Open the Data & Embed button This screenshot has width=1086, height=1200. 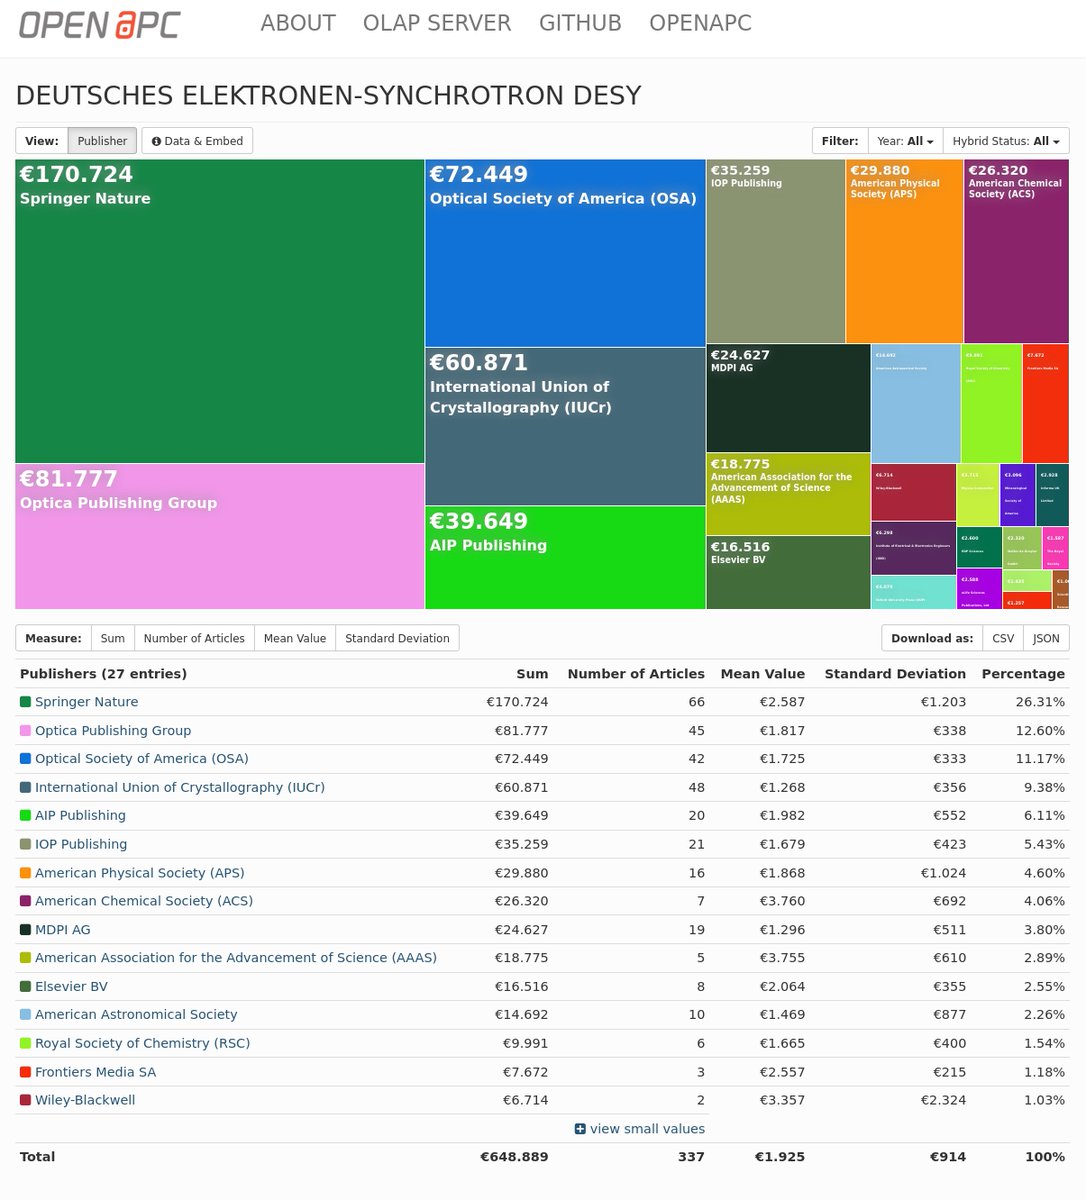click(x=197, y=141)
